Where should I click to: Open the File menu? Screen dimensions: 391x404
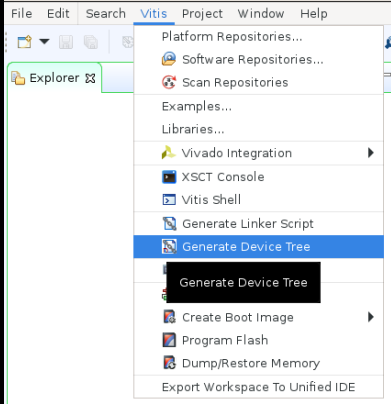point(22,14)
